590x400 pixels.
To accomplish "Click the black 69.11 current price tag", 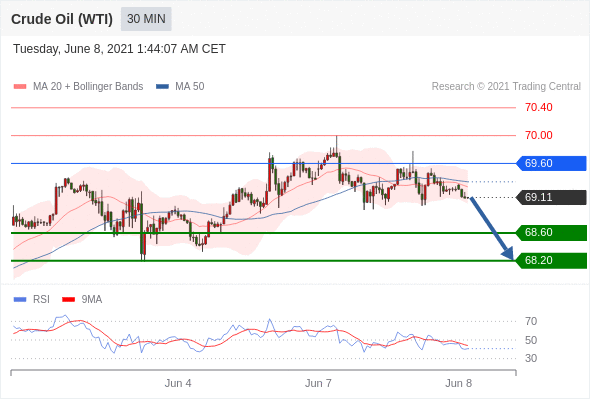I will (552, 197).
